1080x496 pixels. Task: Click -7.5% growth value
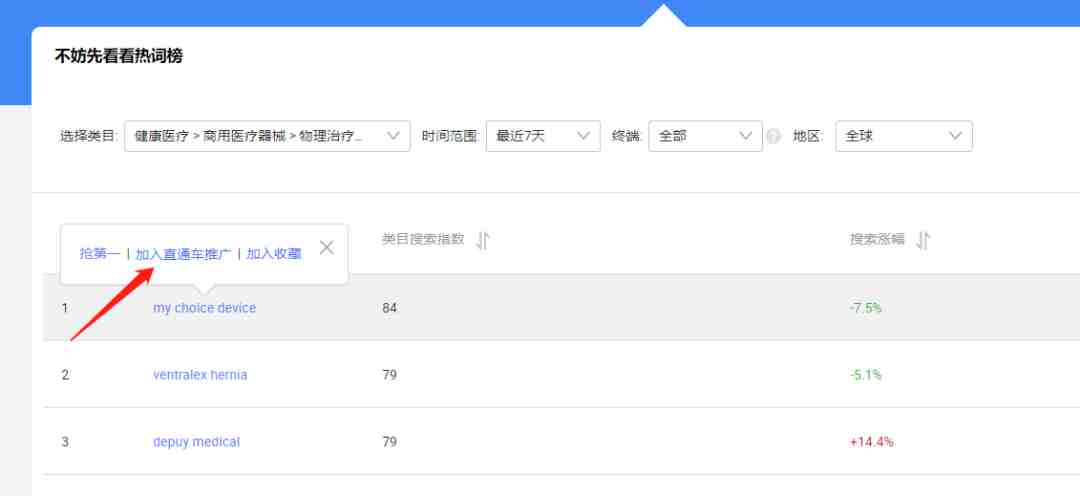click(x=866, y=308)
